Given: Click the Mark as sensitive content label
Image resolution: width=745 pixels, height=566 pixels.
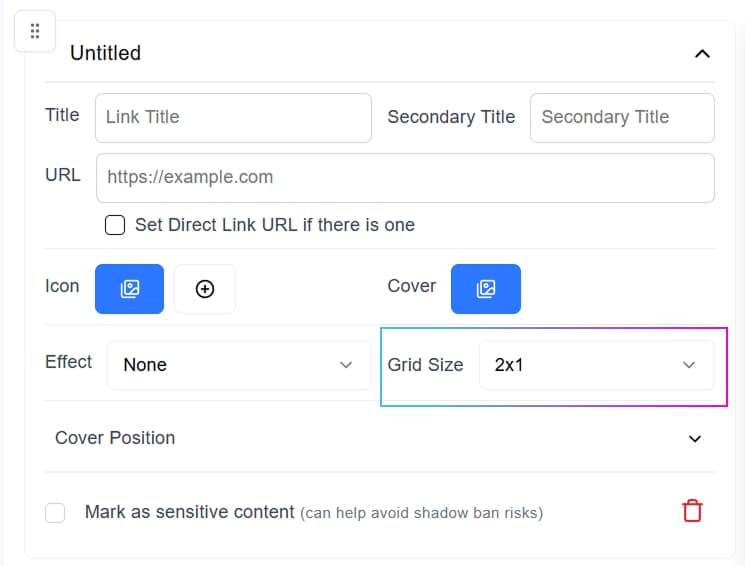Looking at the screenshot, I should point(190,512).
